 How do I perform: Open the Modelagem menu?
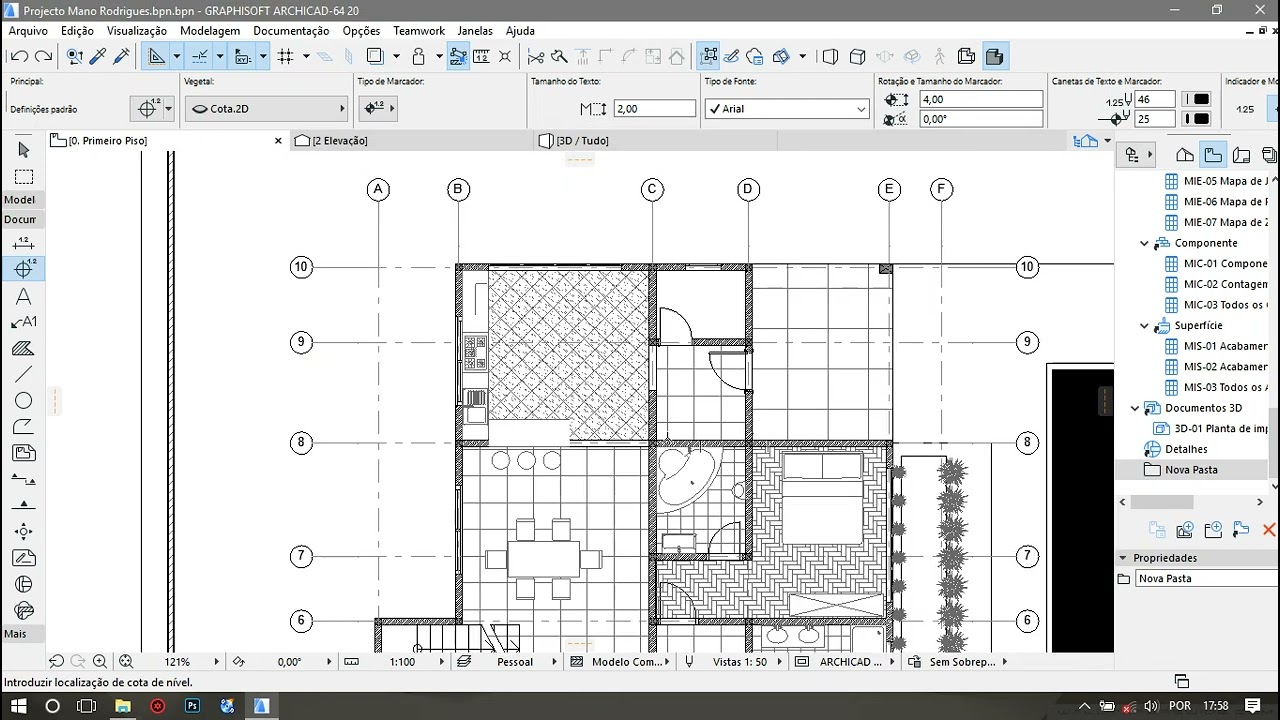pyautogui.click(x=210, y=31)
